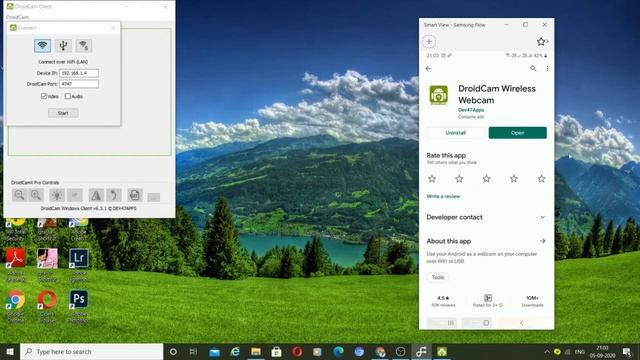Focus the Device IP input field

pyautogui.click(x=79, y=73)
